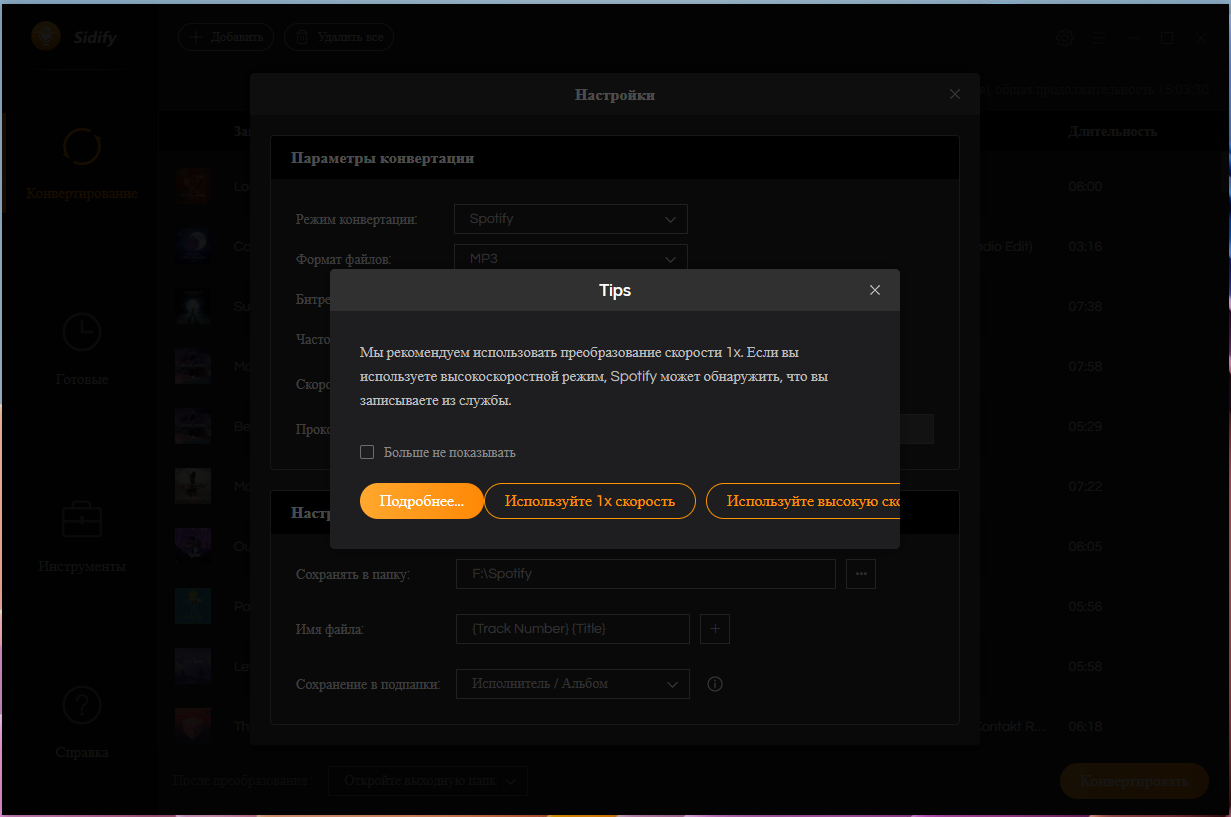Screen dimensions: 1231x817
Task: Open the 'Режим конвертации' Spotify dropdown
Action: point(571,218)
